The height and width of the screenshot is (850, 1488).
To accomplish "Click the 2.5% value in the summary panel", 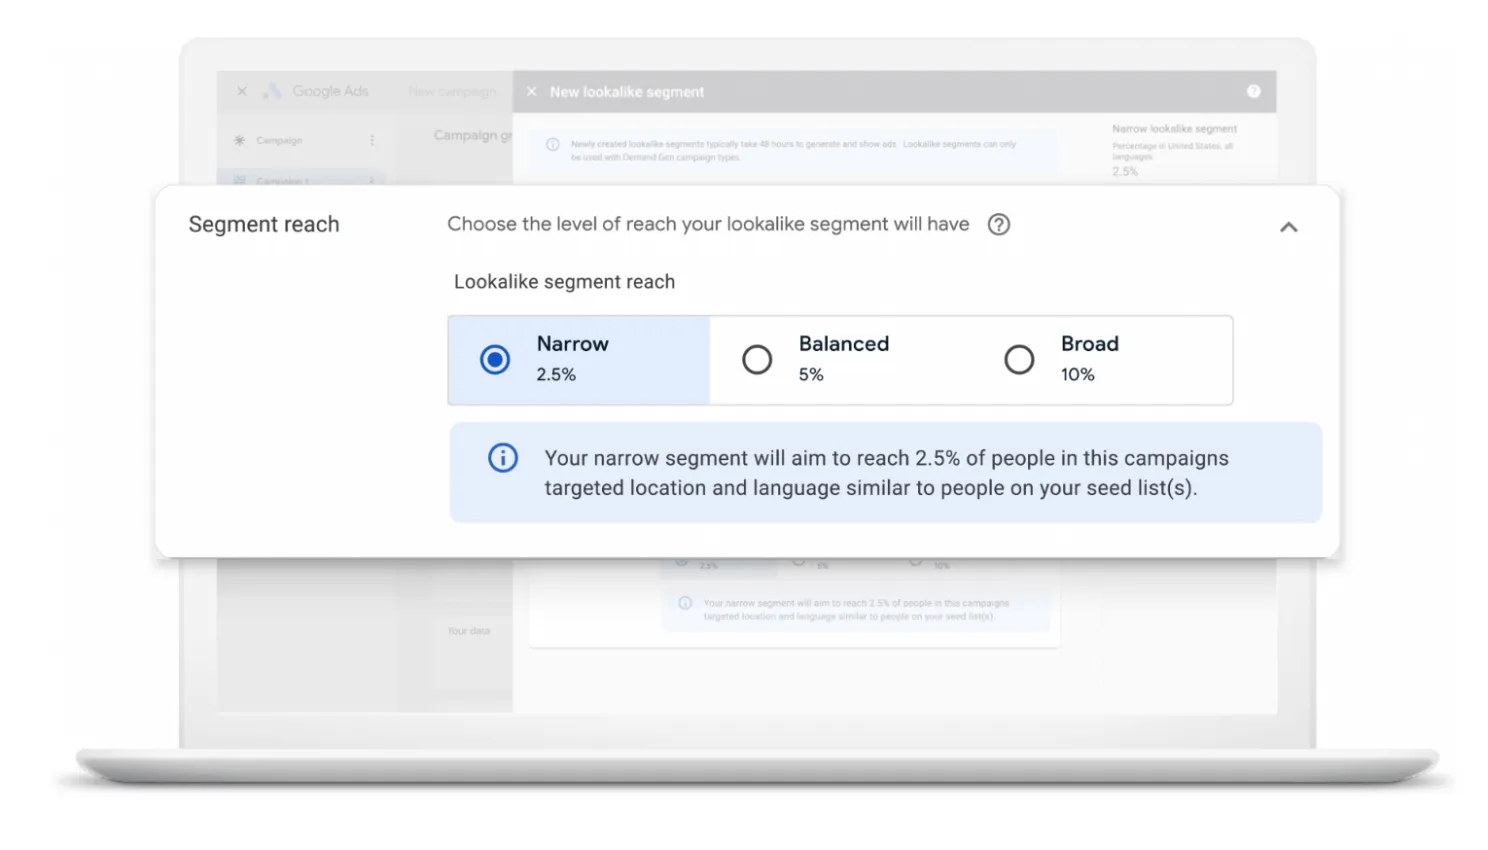I will pos(1125,172).
